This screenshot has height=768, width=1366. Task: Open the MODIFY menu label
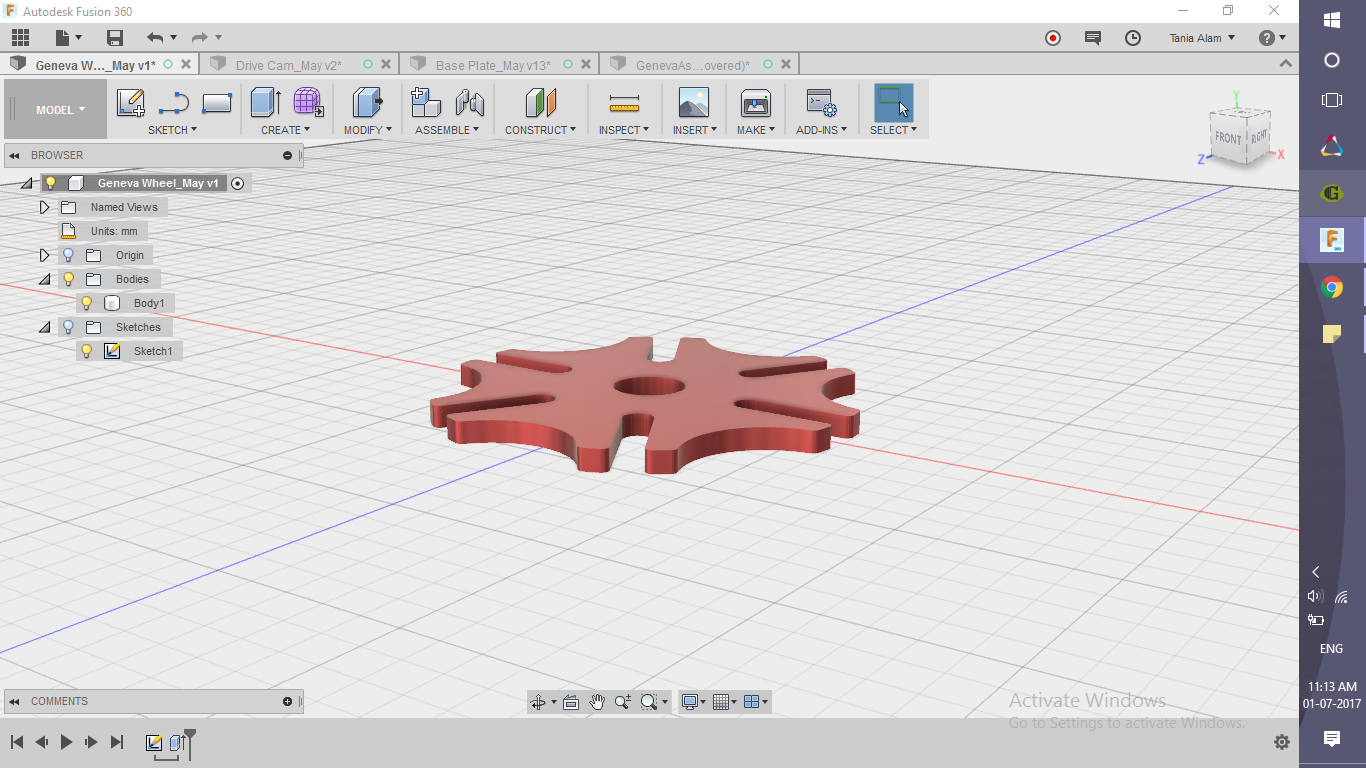(x=368, y=130)
